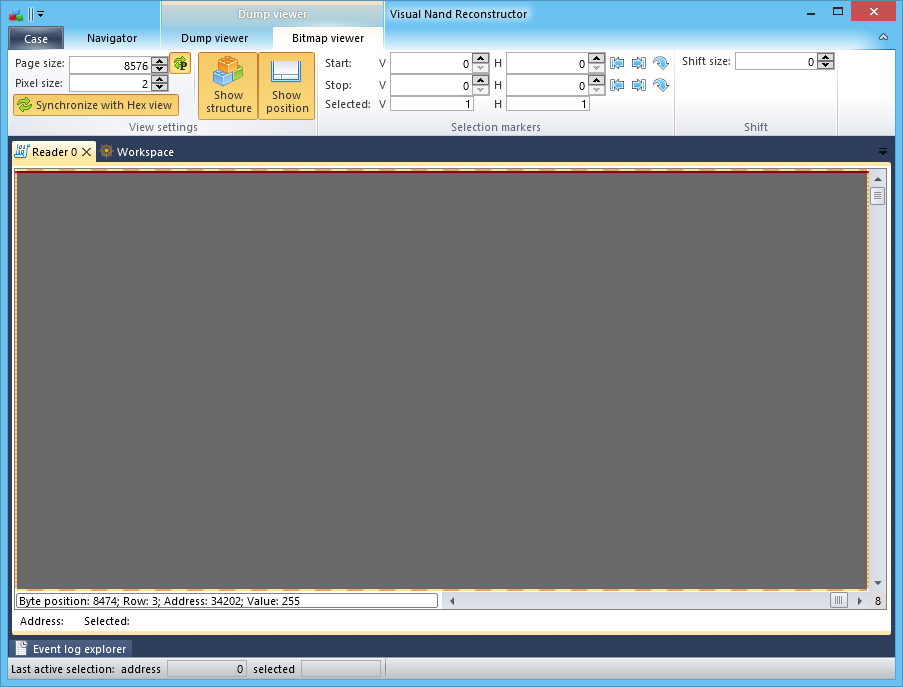
Task: Click the Pixel size input field
Action: 110,83
